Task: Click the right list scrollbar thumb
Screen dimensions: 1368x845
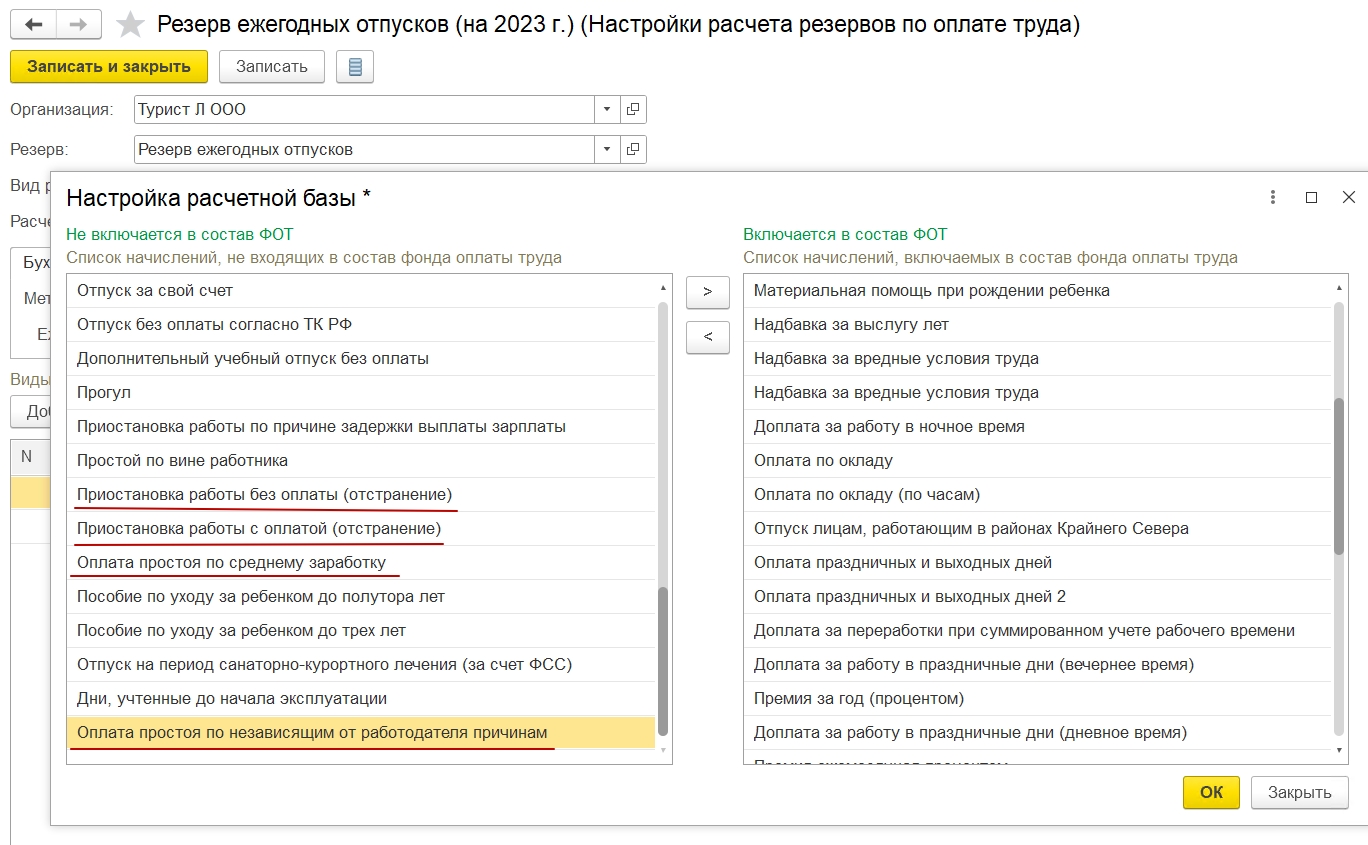Action: coord(1340,476)
